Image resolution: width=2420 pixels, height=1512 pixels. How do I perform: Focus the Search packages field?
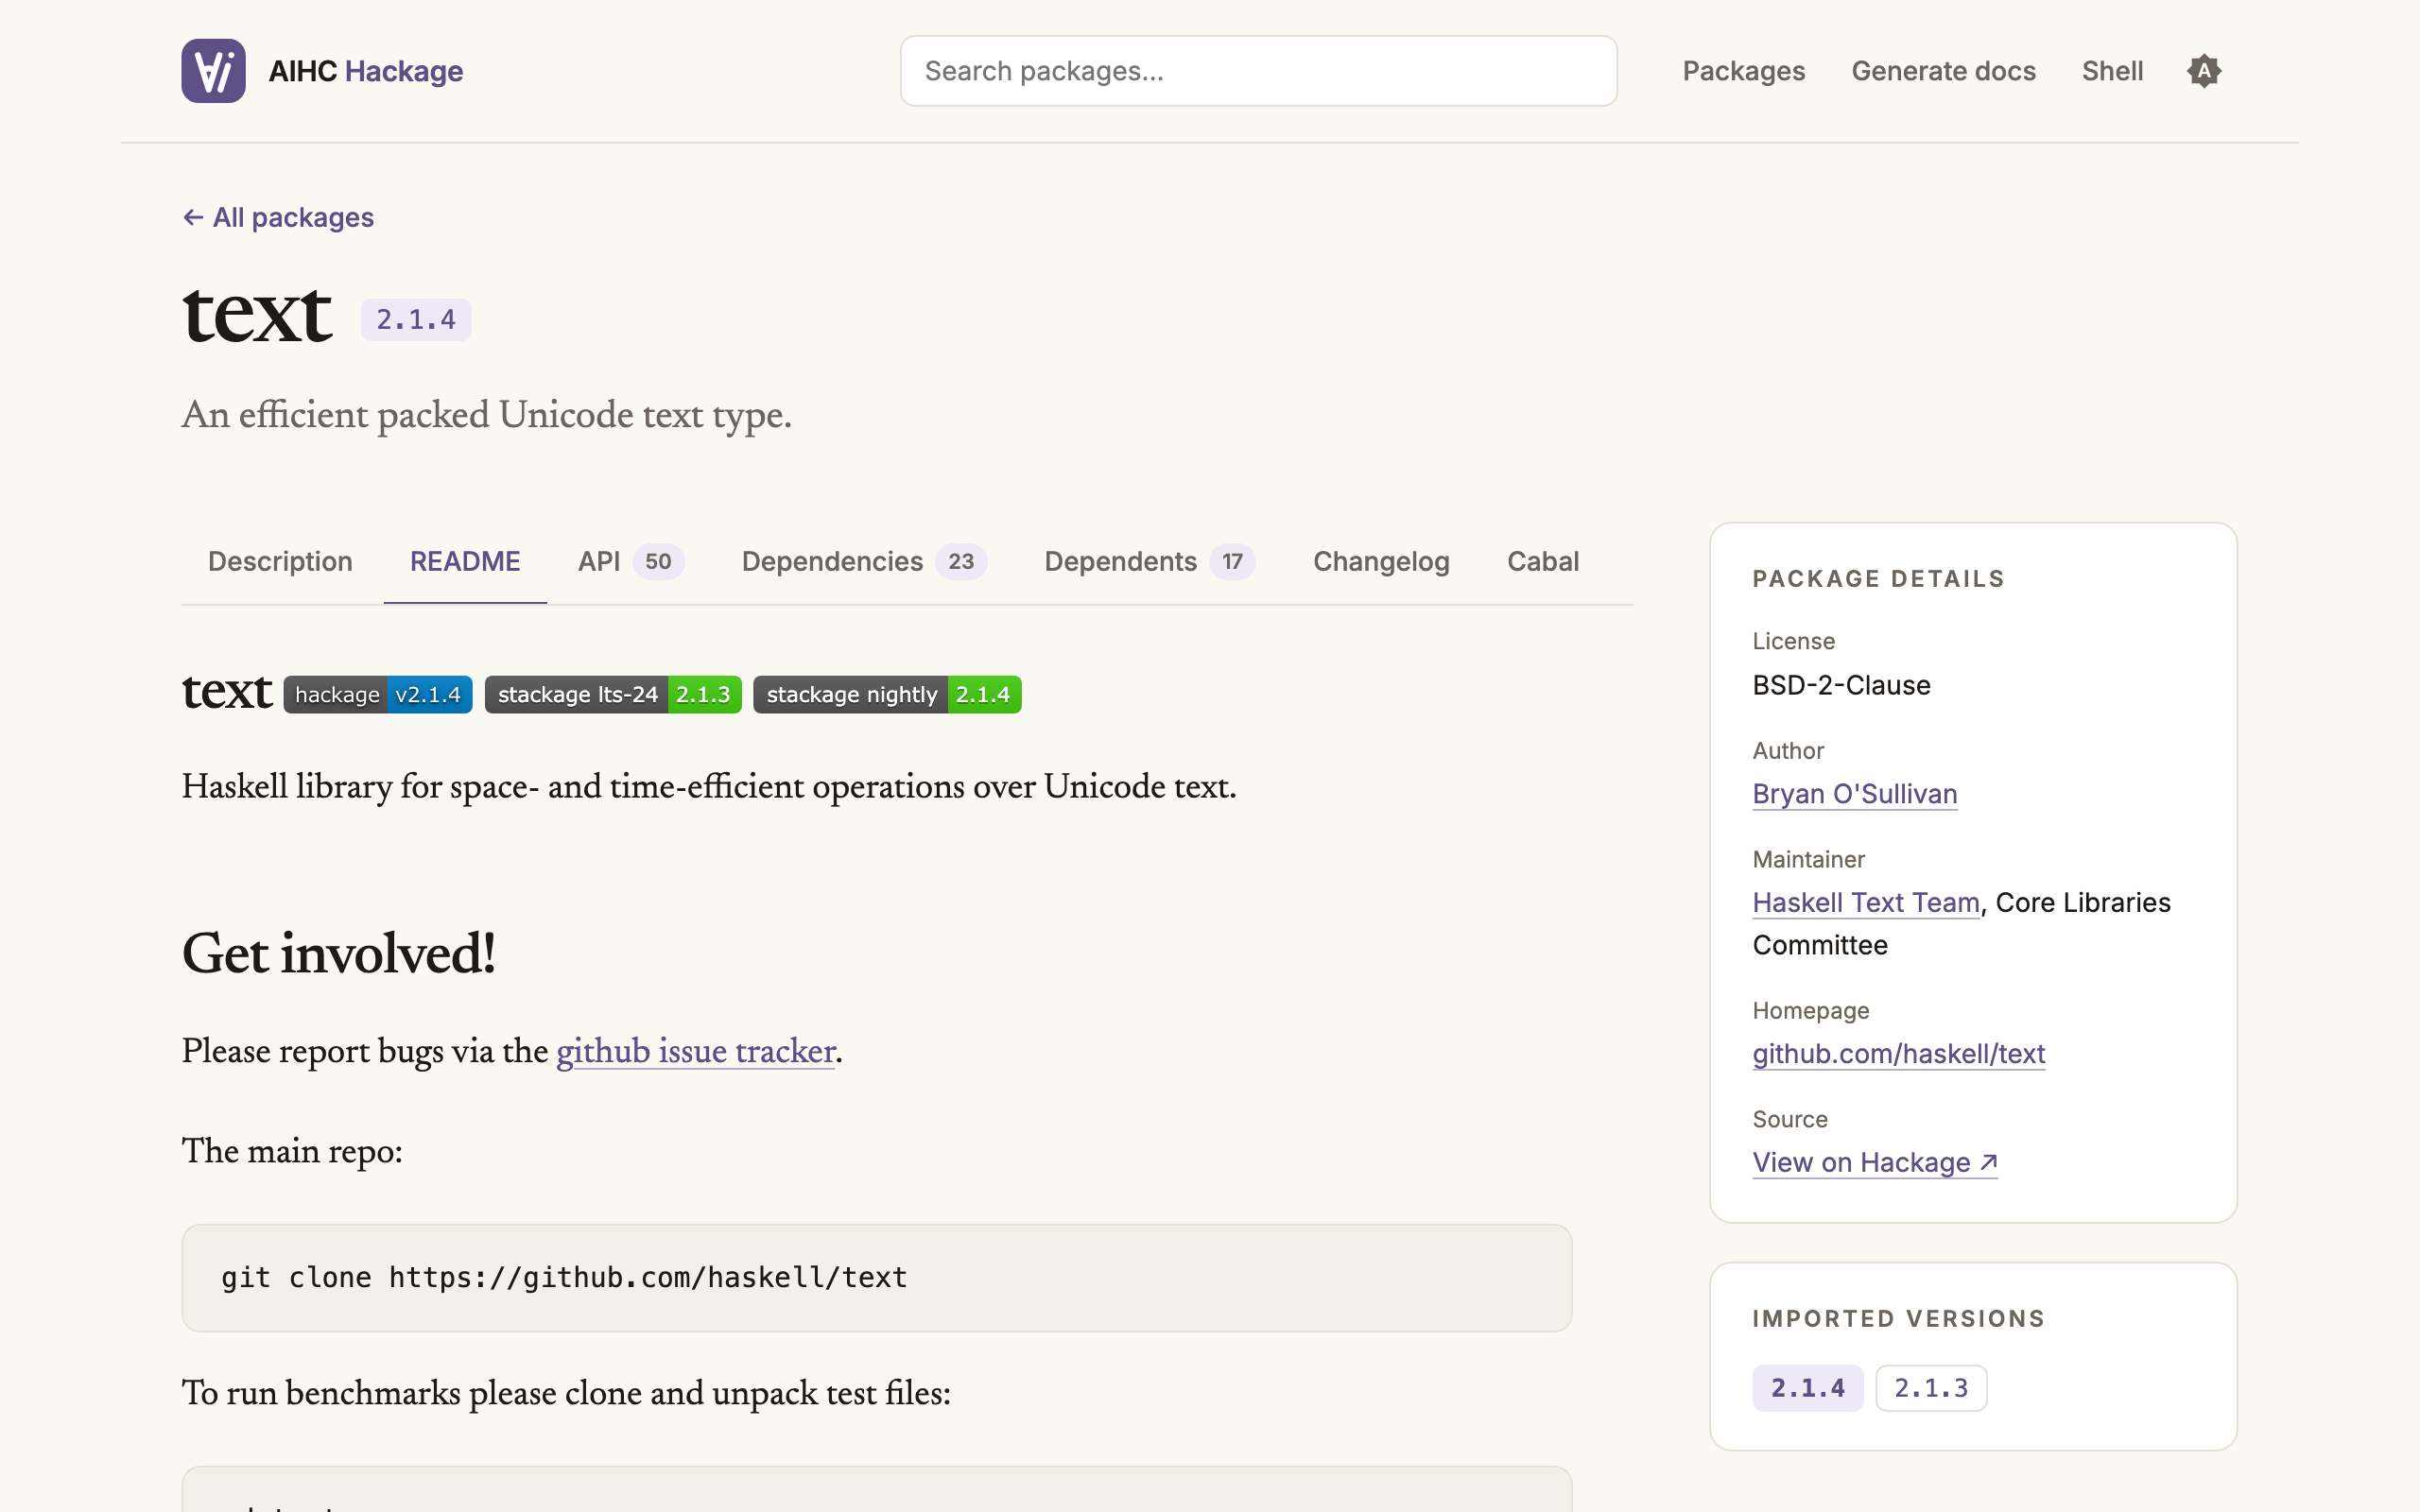[1258, 71]
